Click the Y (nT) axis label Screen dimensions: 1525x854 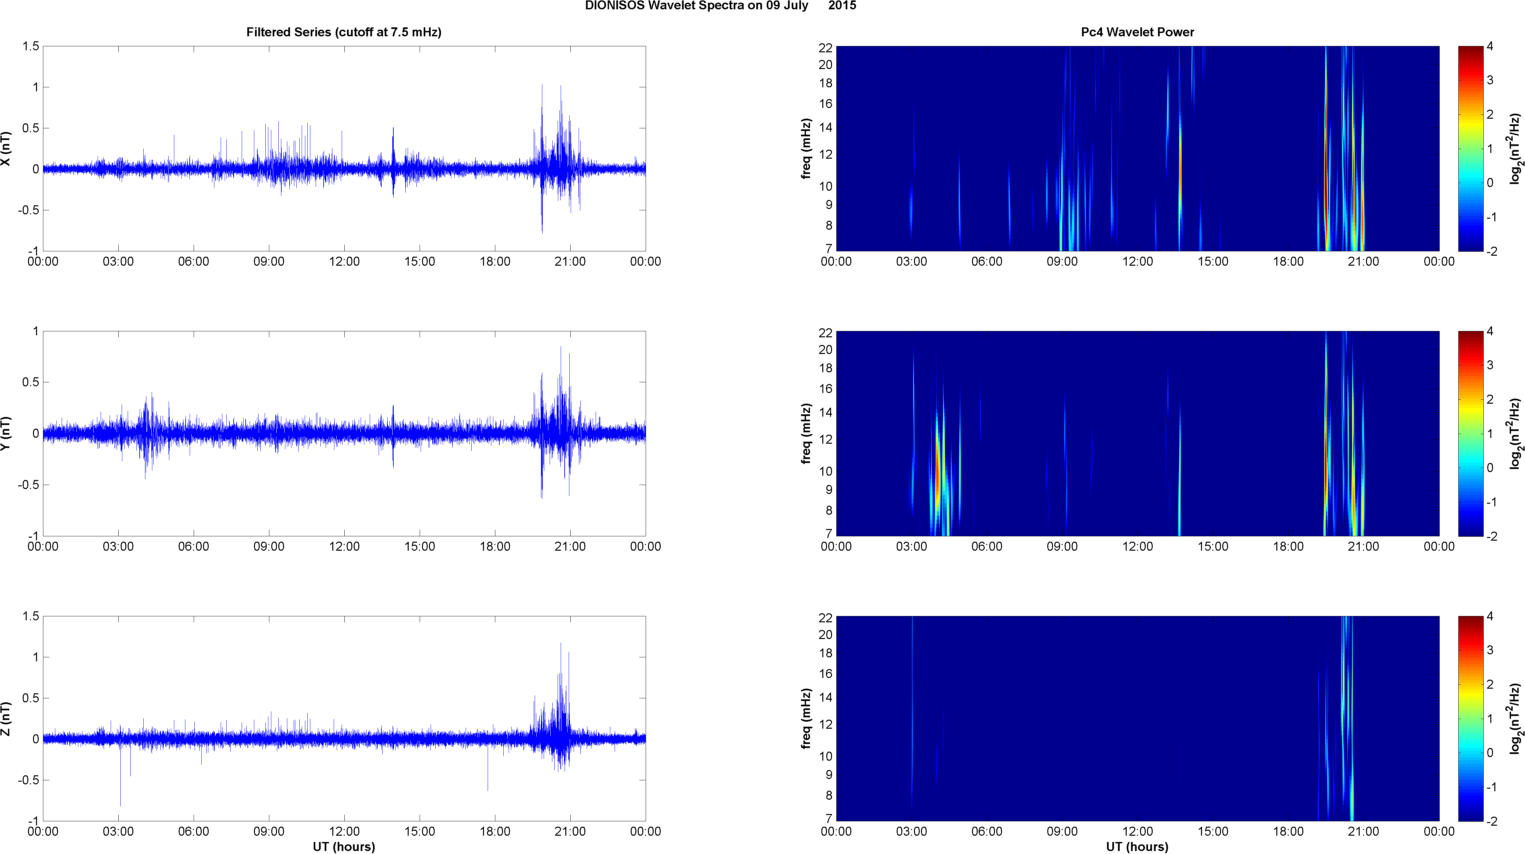[6, 434]
